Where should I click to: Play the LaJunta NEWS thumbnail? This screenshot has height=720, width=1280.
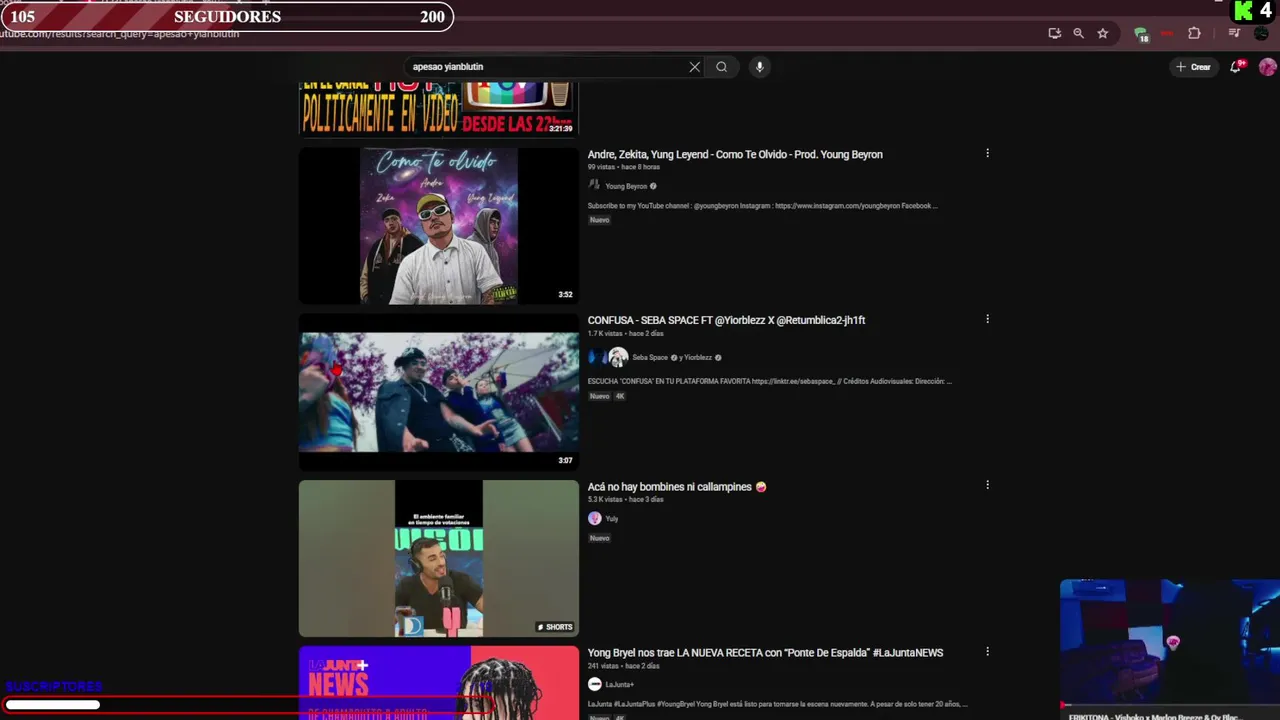(439, 683)
